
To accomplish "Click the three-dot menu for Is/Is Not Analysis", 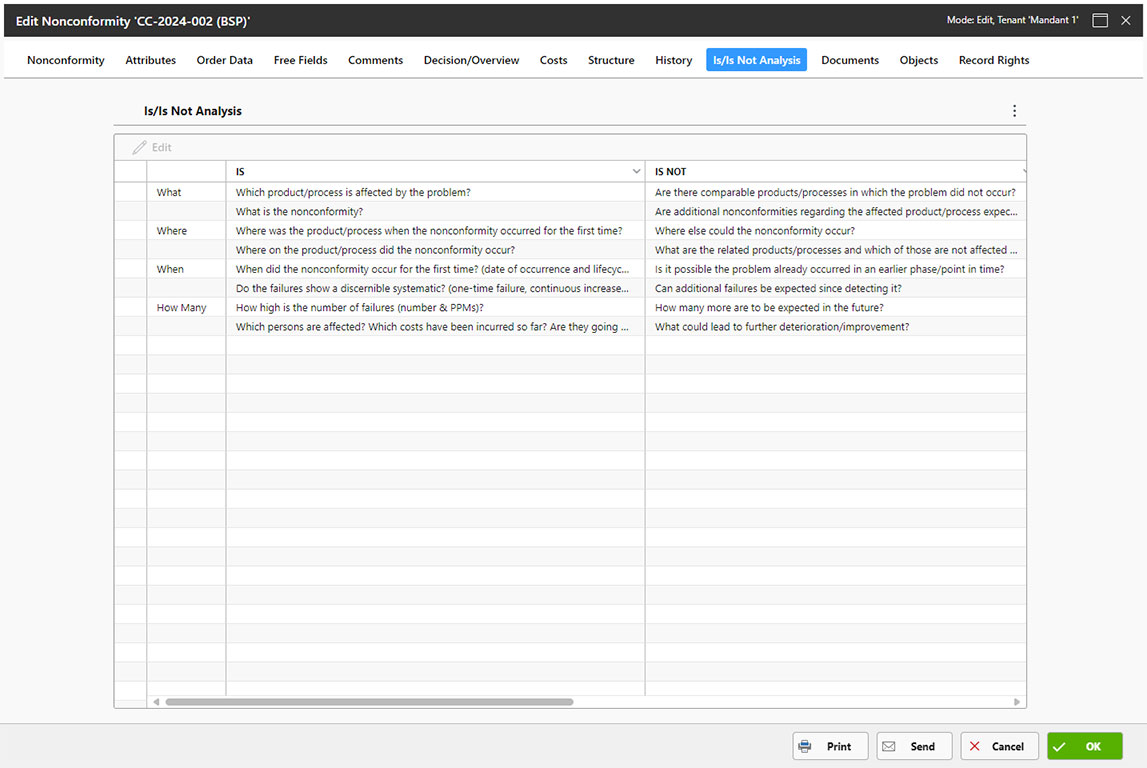I will coord(1014,111).
